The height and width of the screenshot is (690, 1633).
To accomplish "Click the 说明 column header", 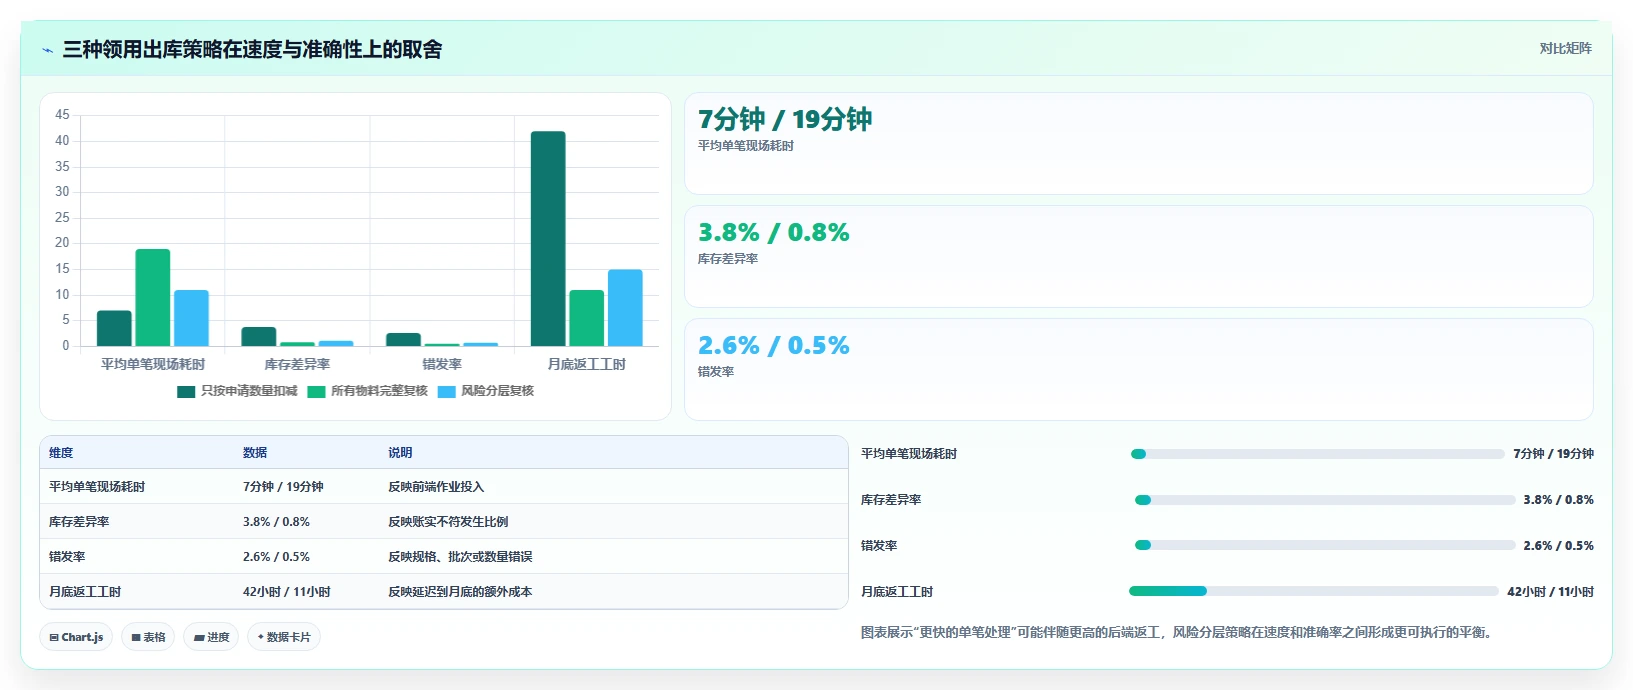I will pos(400,453).
